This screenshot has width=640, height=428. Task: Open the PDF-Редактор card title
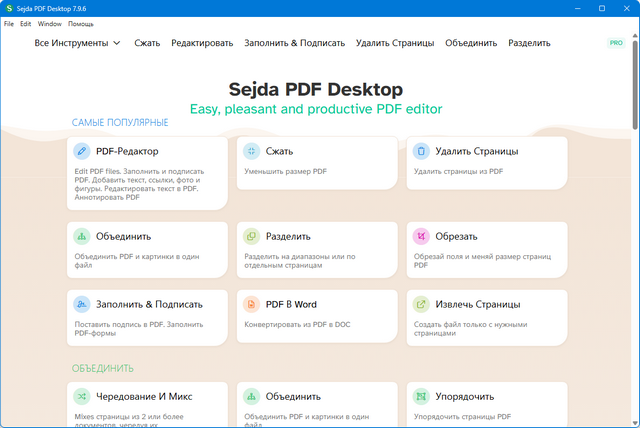(127, 151)
